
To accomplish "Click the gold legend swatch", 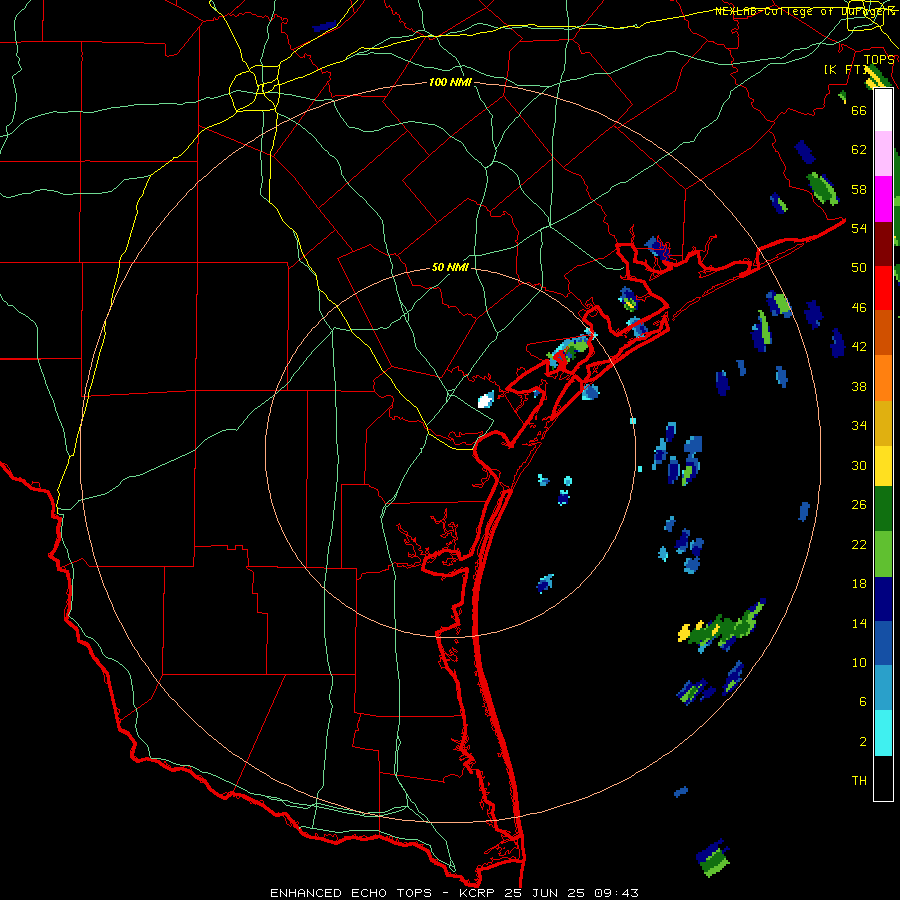I will pos(883,423).
